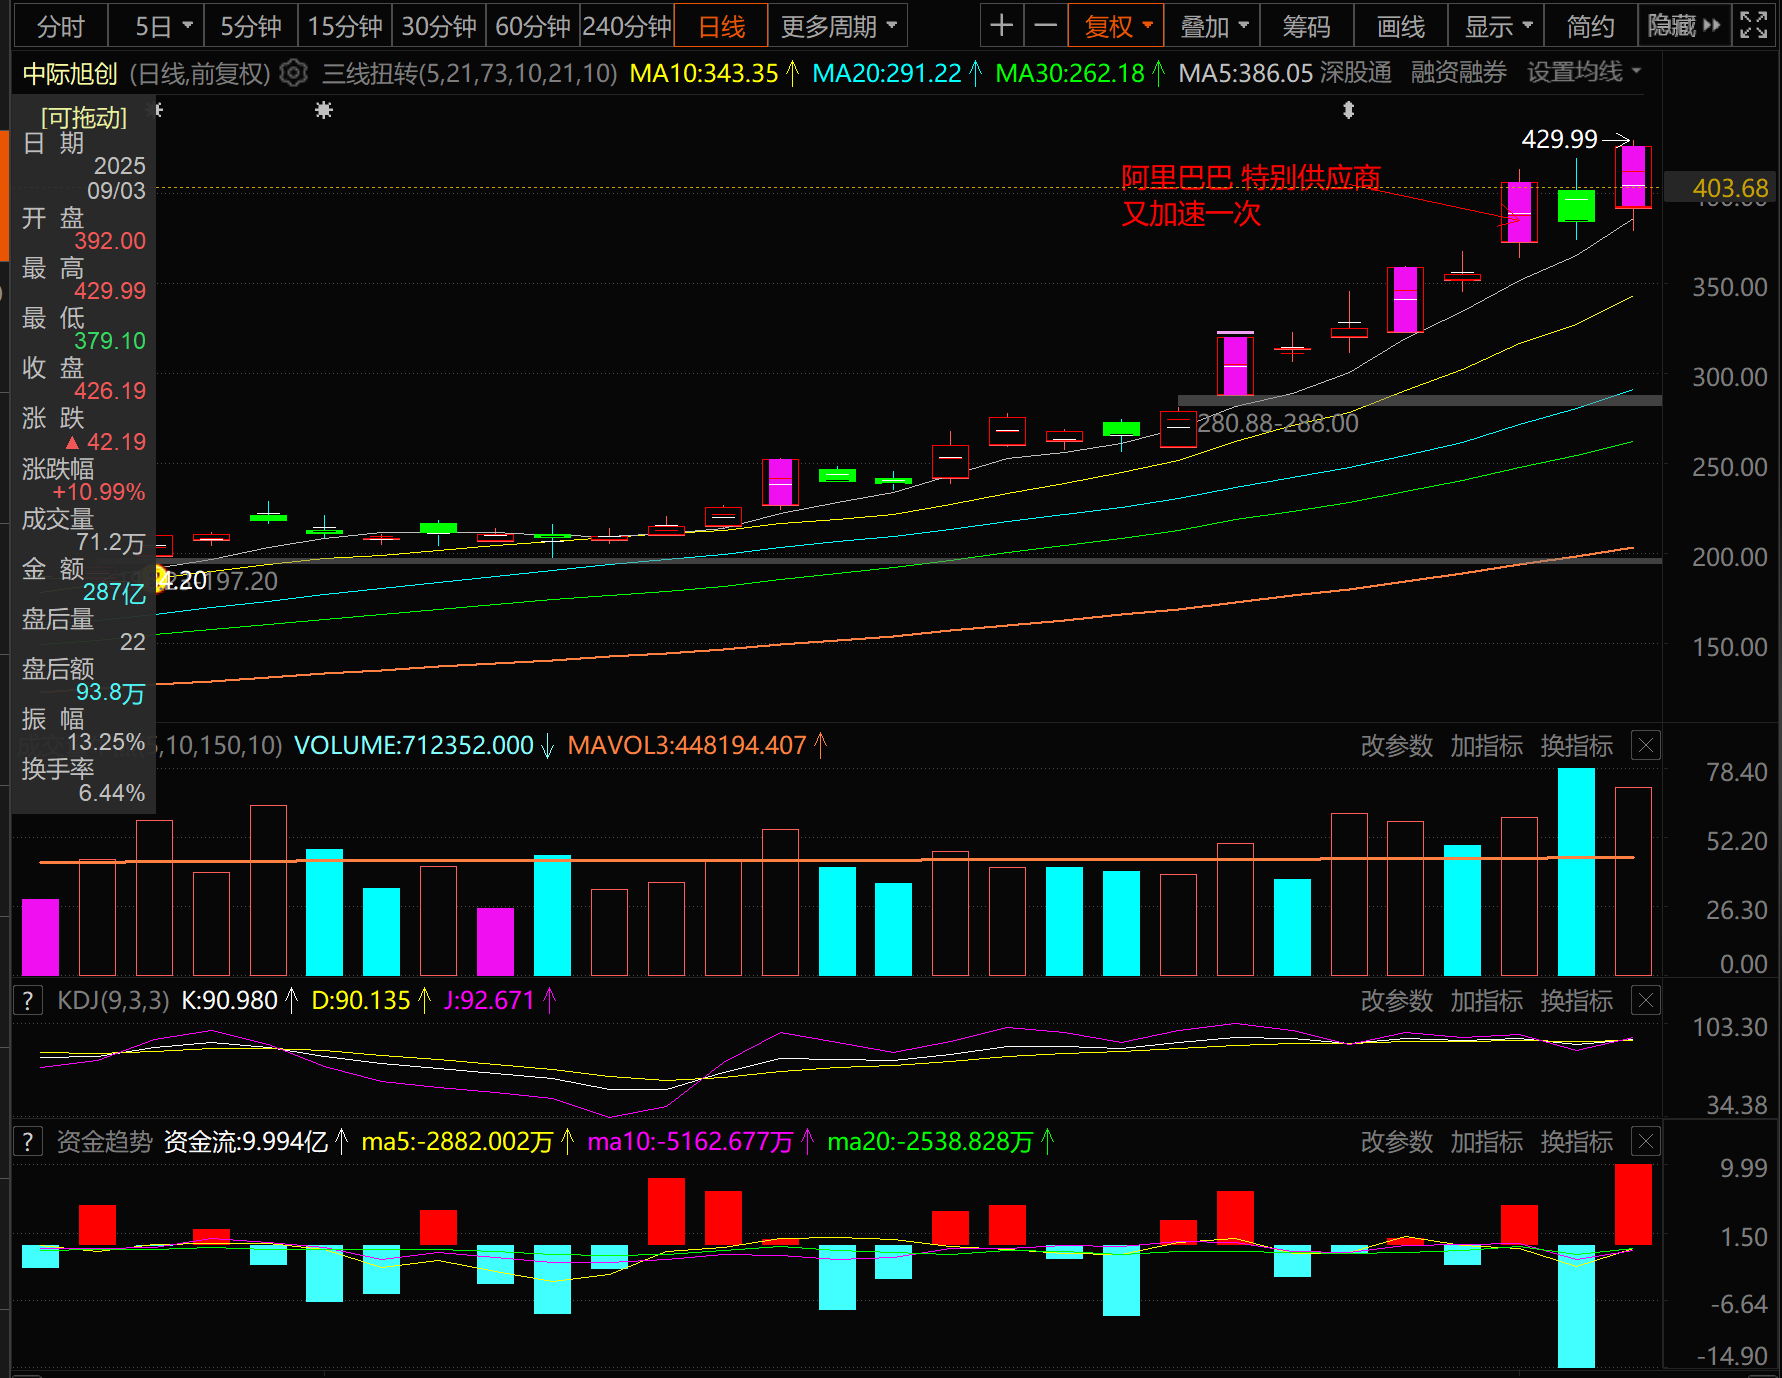This screenshot has height=1378, width=1782.
Task: Click 换指标 in the KDJ panel
Action: 1577,1001
